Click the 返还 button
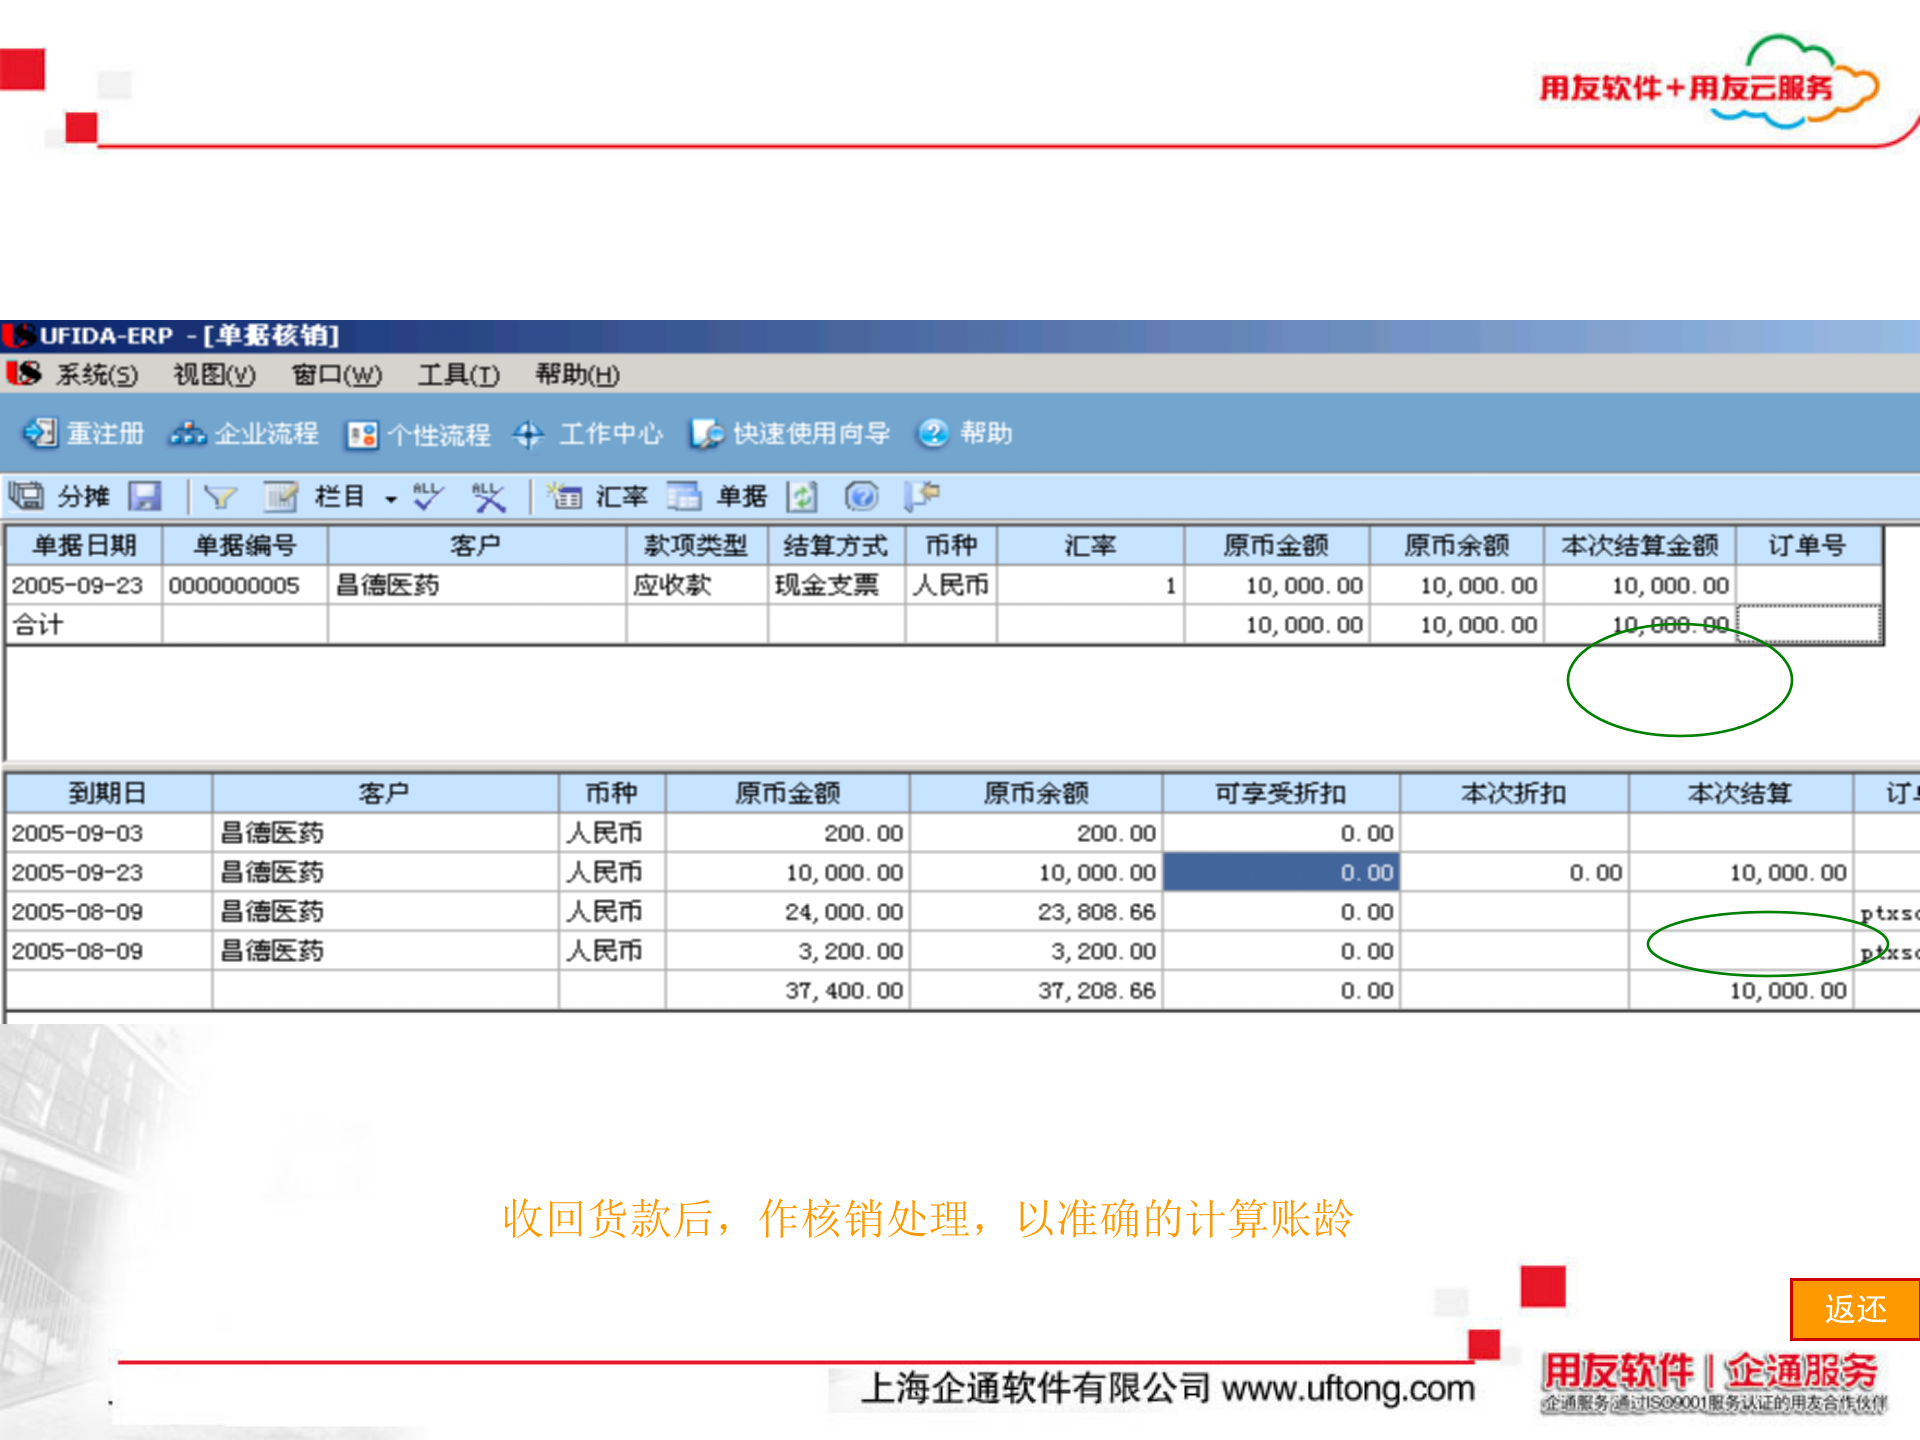Image resolution: width=1920 pixels, height=1440 pixels. (1855, 1308)
